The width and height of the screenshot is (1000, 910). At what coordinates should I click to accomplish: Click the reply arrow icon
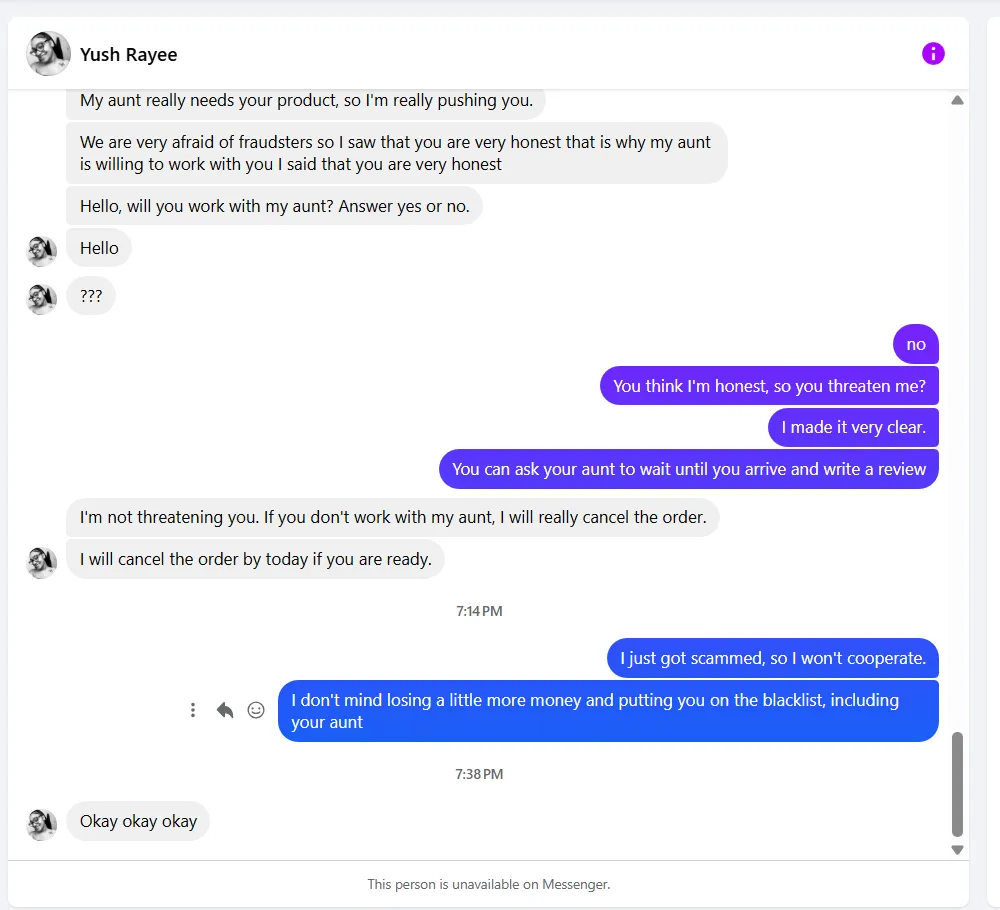tap(225, 710)
